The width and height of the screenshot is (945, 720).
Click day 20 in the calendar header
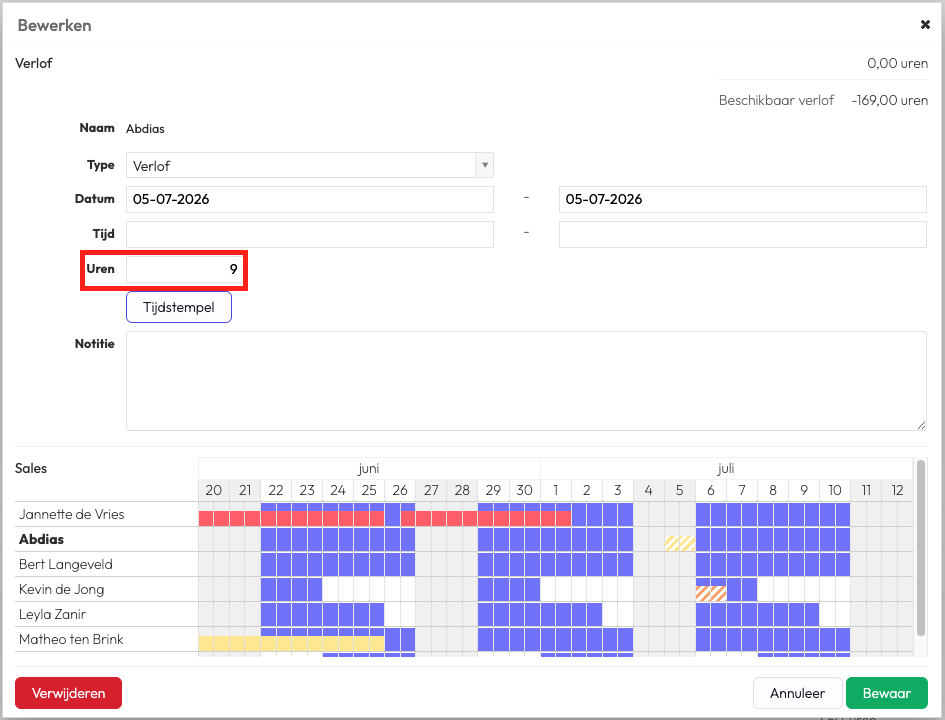[x=213, y=490]
